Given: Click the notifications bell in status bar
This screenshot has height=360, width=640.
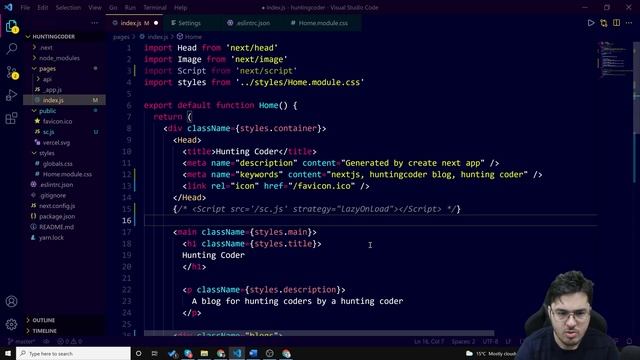Looking at the screenshot, I should coord(629,341).
